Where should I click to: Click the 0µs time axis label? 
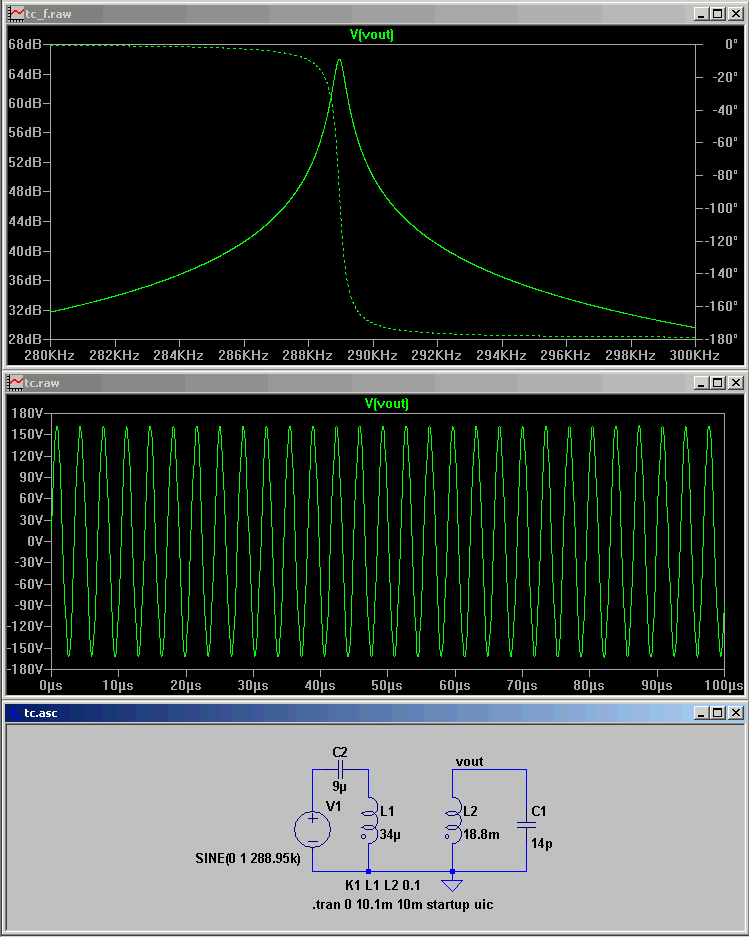(x=51, y=685)
